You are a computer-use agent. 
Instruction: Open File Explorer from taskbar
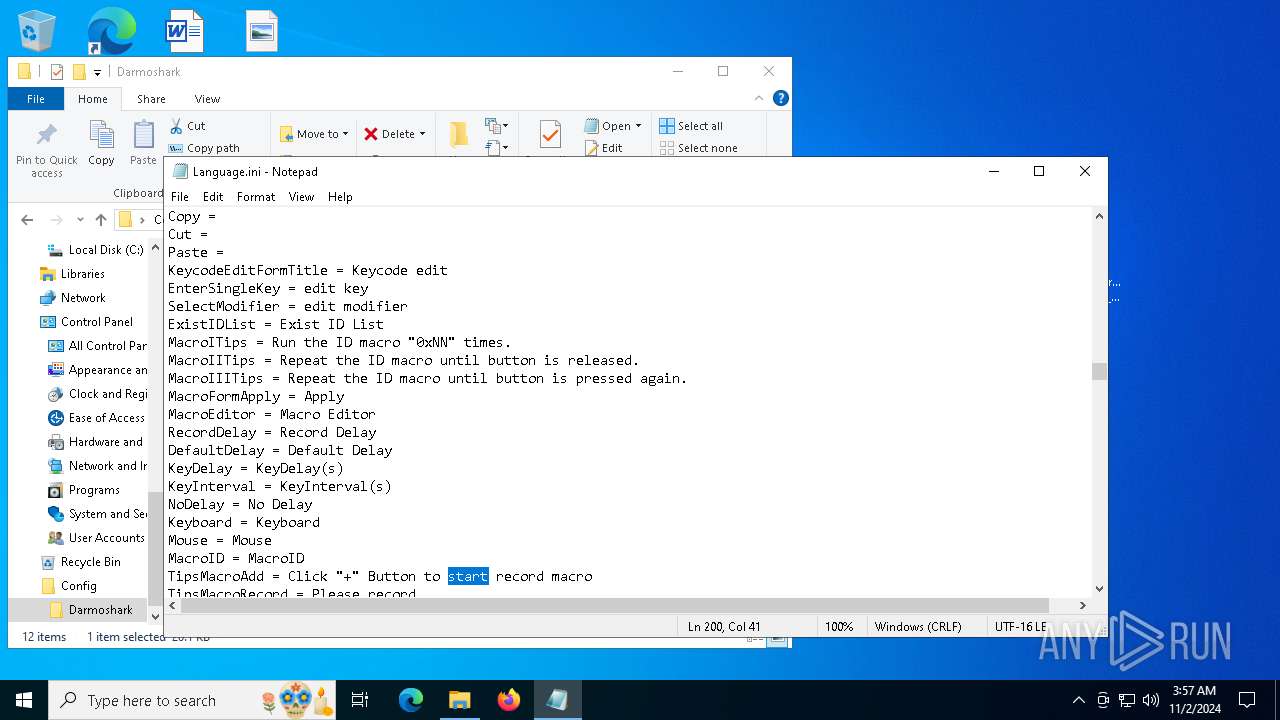coord(459,700)
